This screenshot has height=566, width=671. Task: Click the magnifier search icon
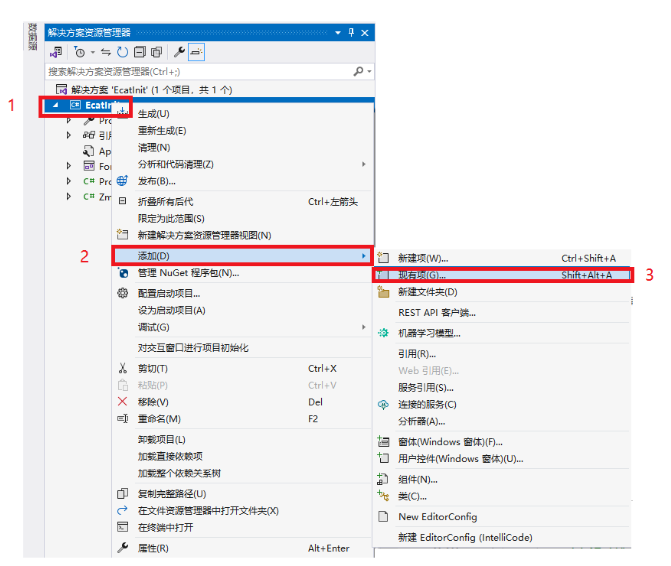tap(358, 71)
